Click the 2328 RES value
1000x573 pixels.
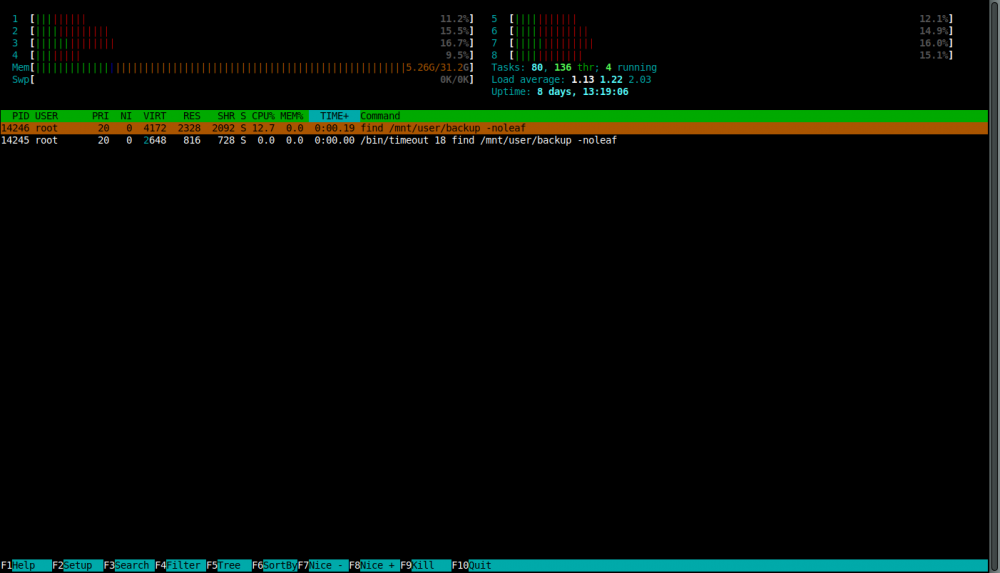[x=189, y=128]
